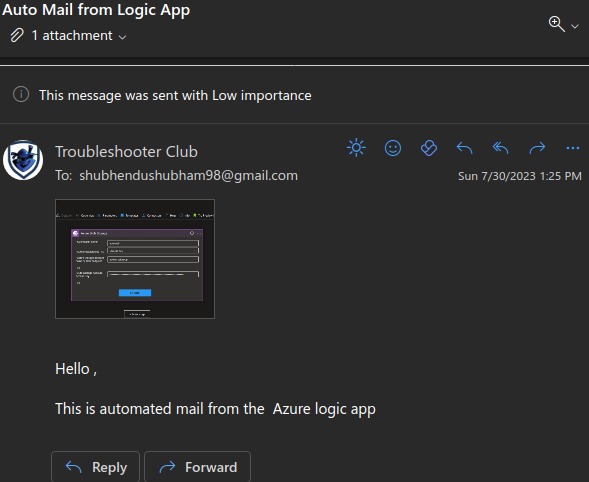This screenshot has height=482, width=589.
Task: Click the low importance info icon
Action: pyautogui.click(x=21, y=94)
